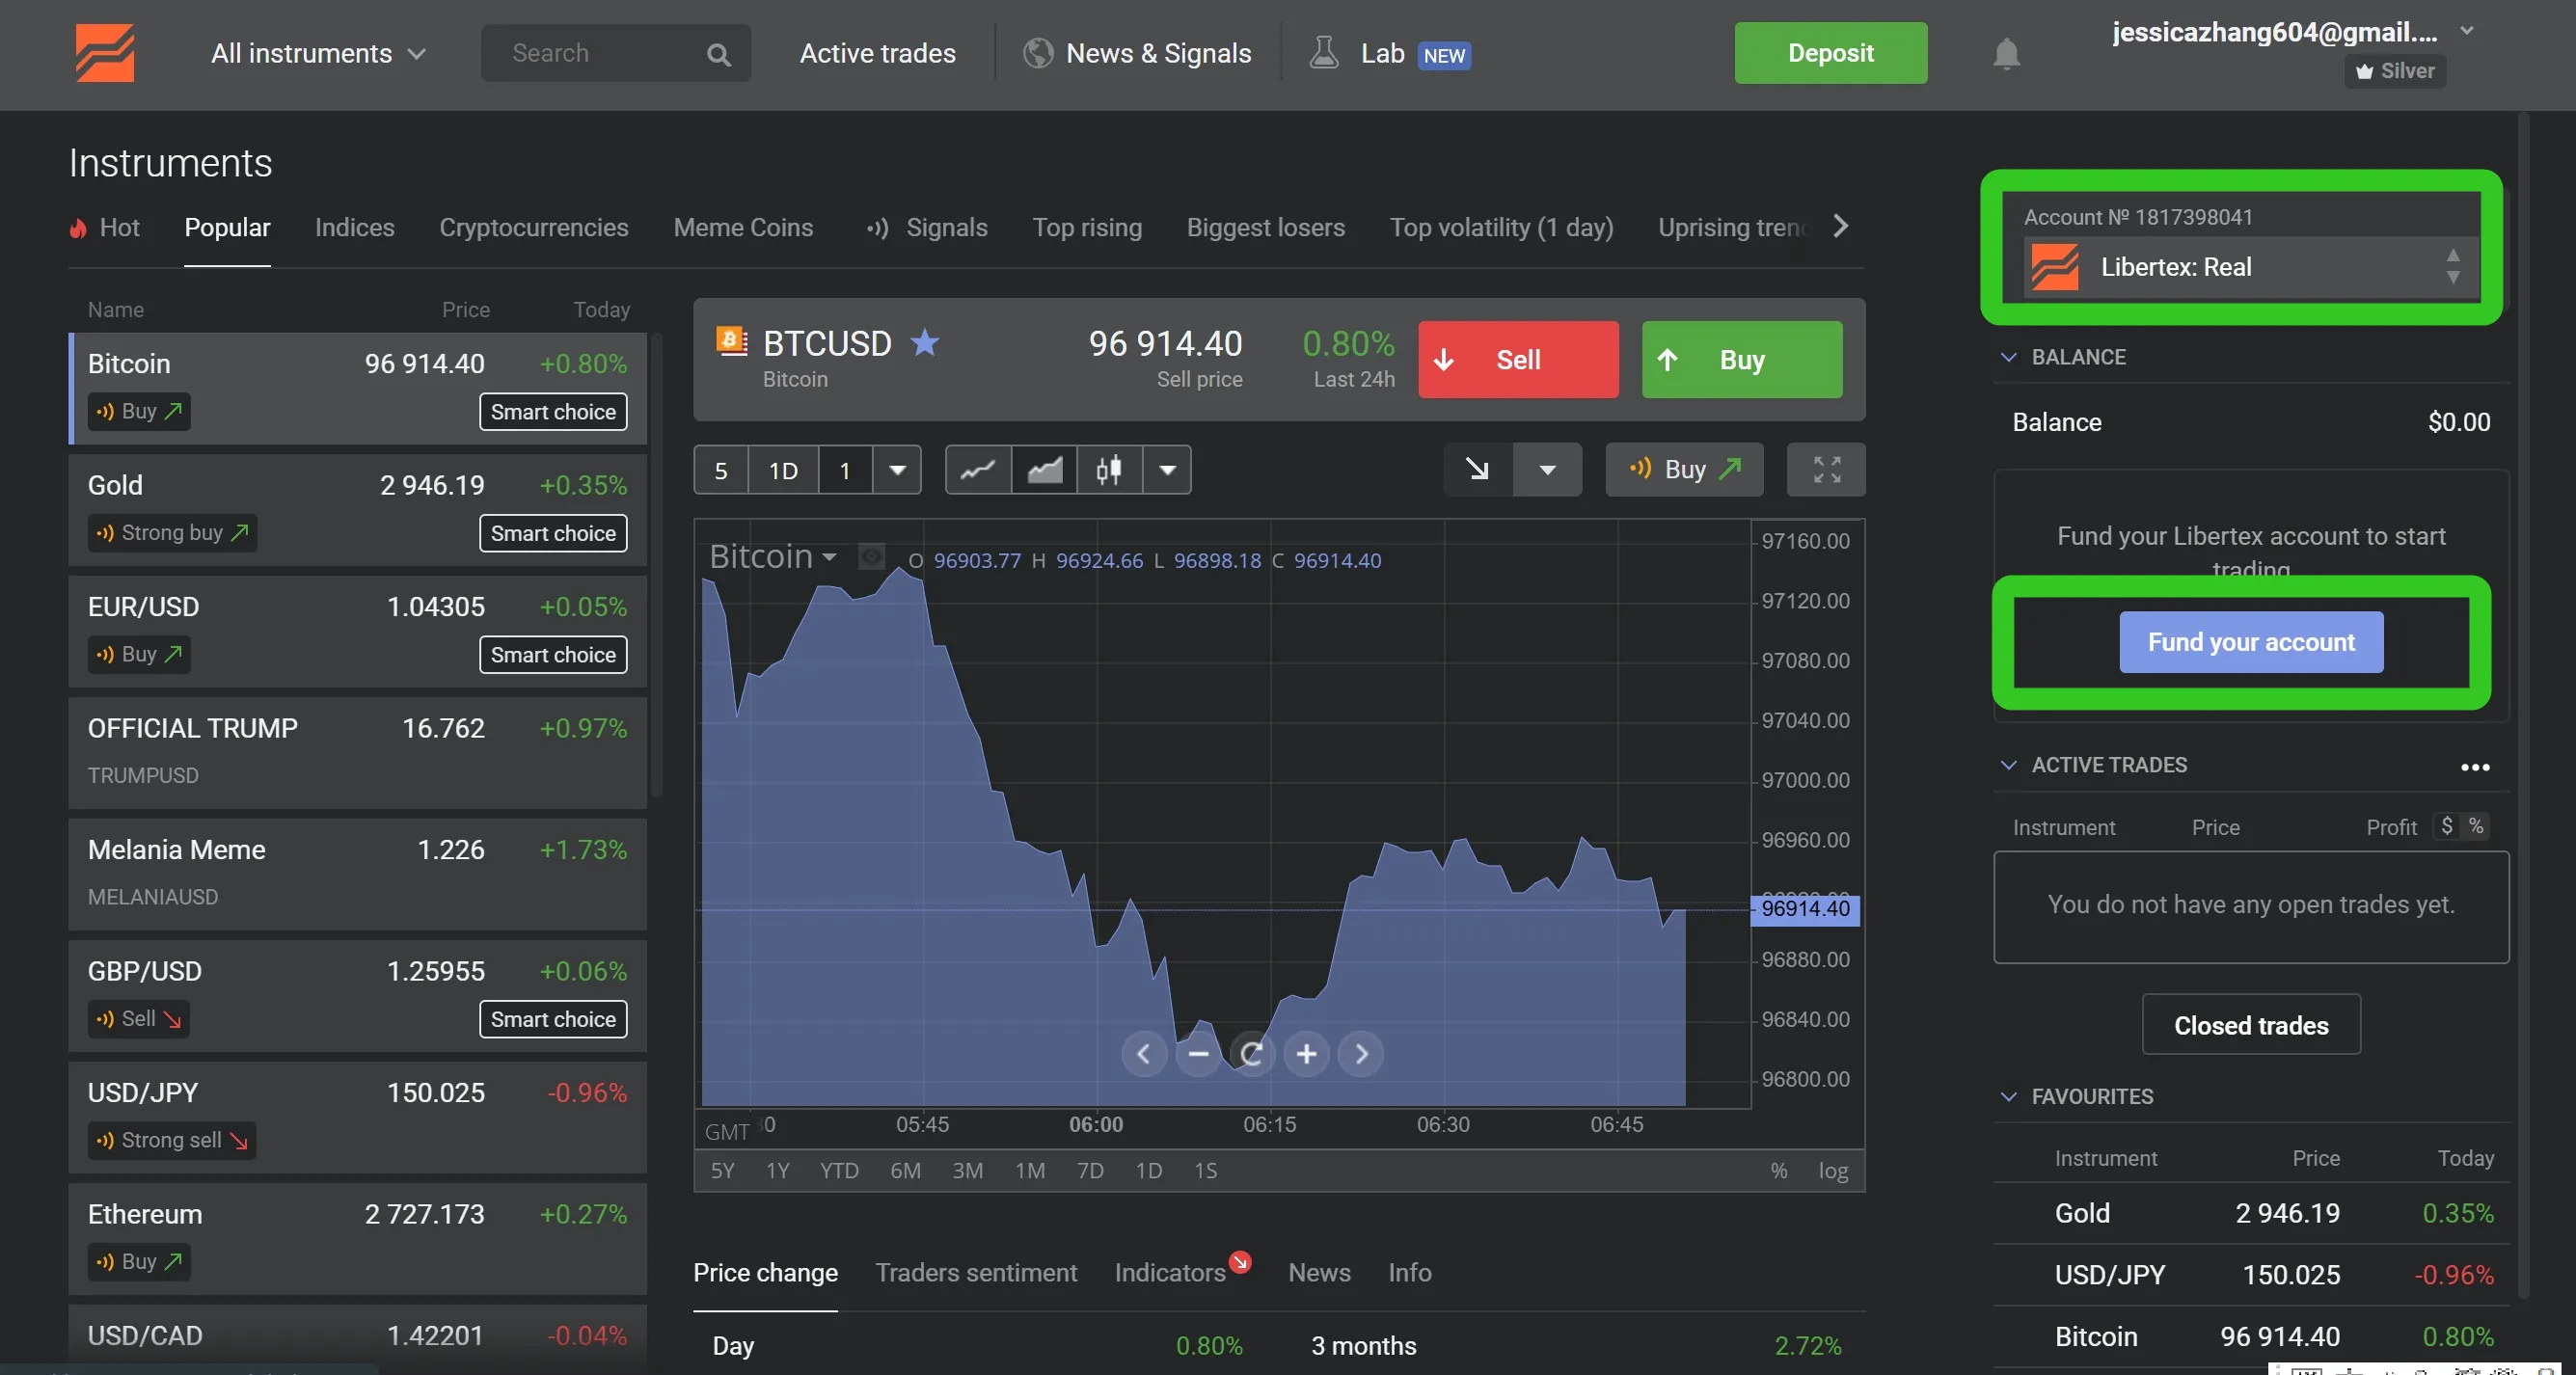Click the trend line drawing tool
This screenshot has width=2576, height=1375.
(1477, 469)
